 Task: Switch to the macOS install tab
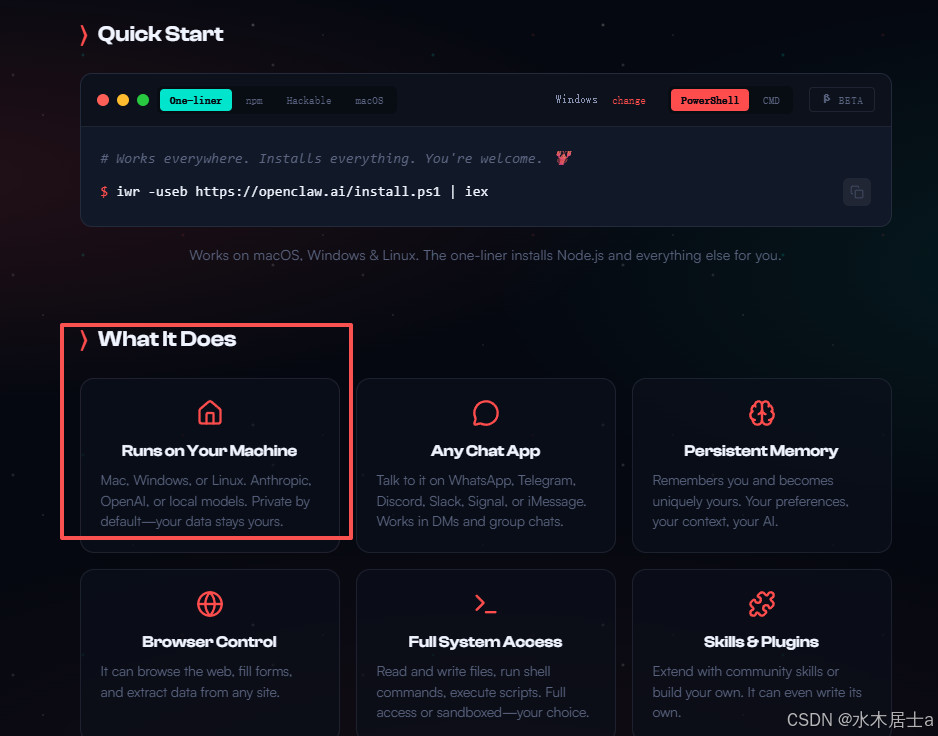click(x=369, y=101)
